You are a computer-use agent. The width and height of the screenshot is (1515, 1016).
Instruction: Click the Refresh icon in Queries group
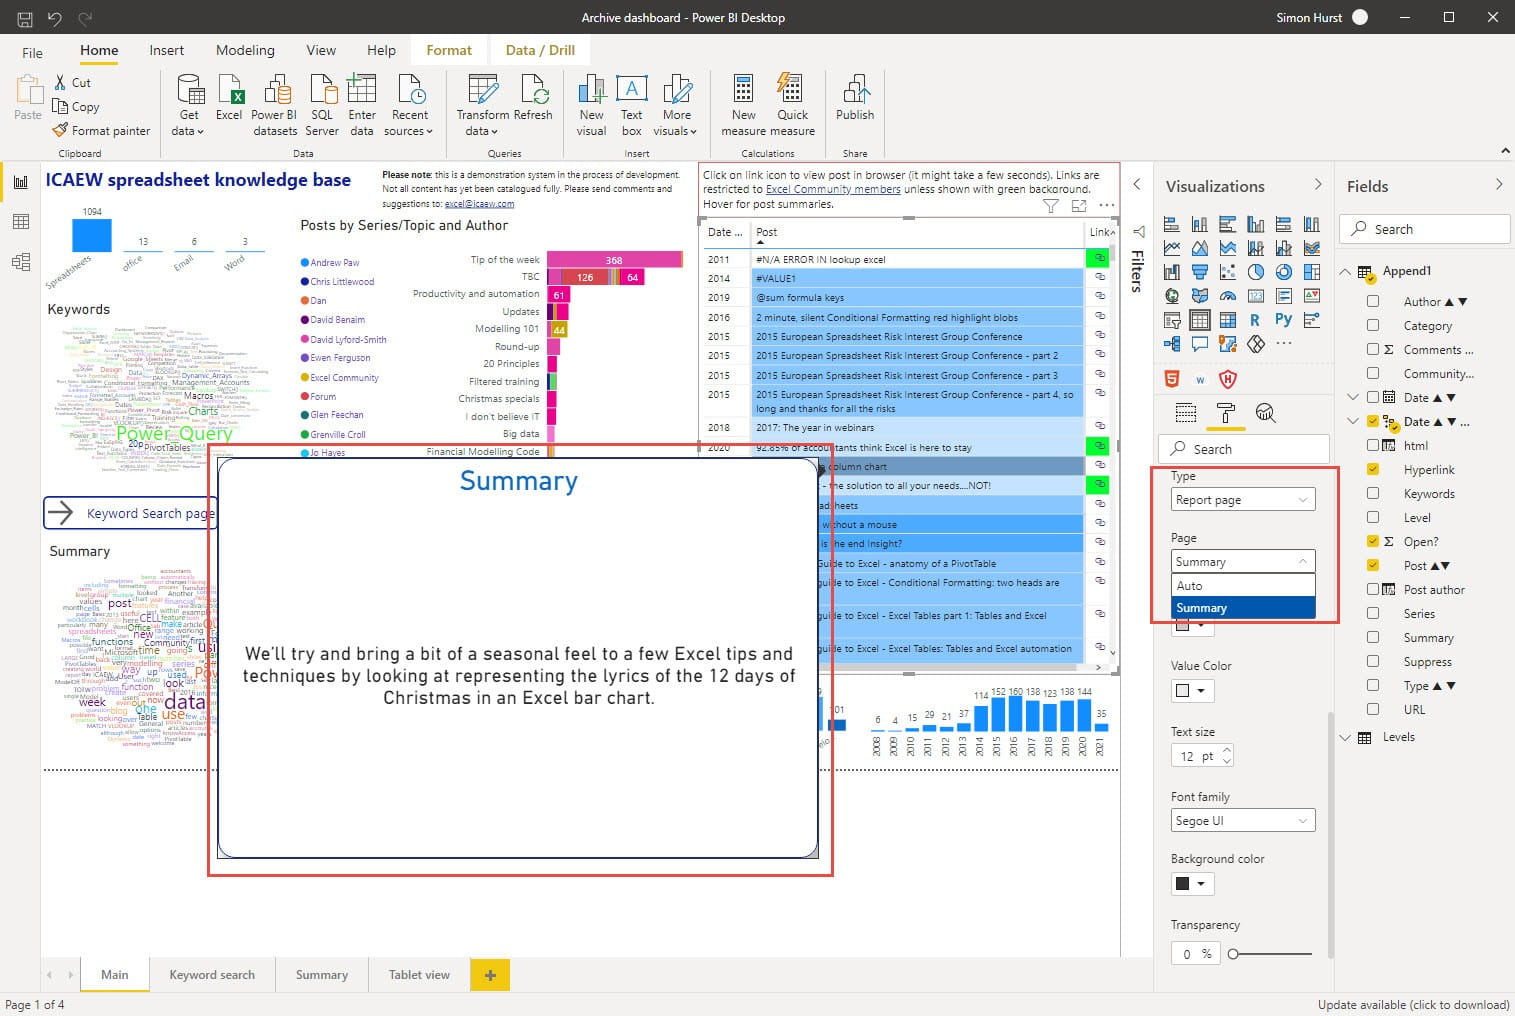(x=534, y=105)
